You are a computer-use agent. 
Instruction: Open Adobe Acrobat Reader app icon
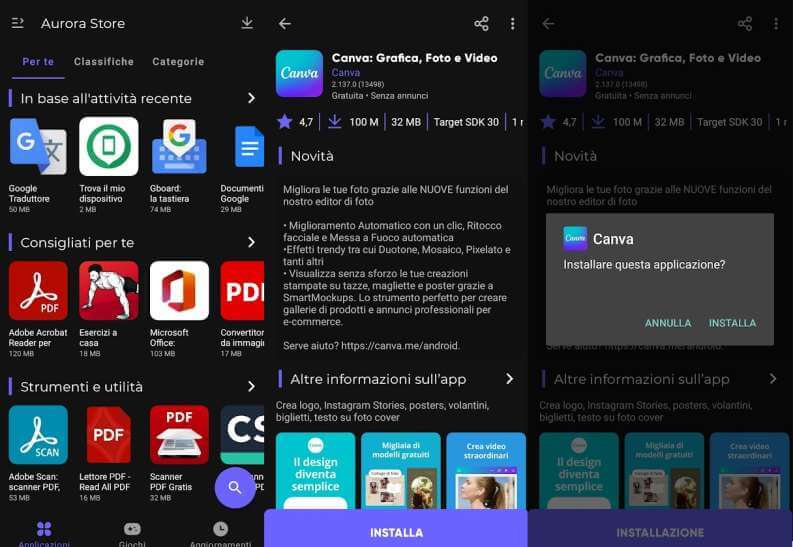click(38, 291)
